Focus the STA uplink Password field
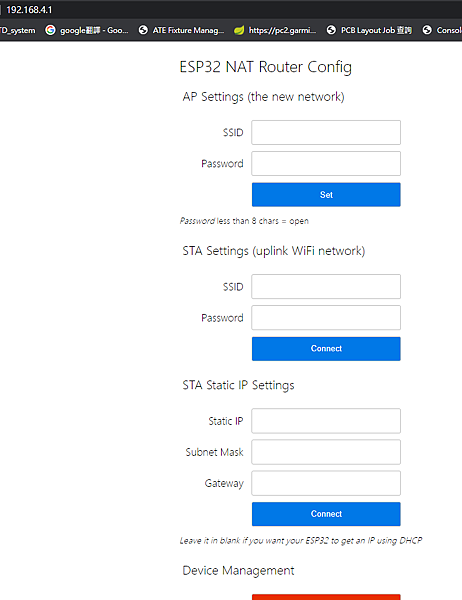This screenshot has width=462, height=600. pyautogui.click(x=326, y=318)
